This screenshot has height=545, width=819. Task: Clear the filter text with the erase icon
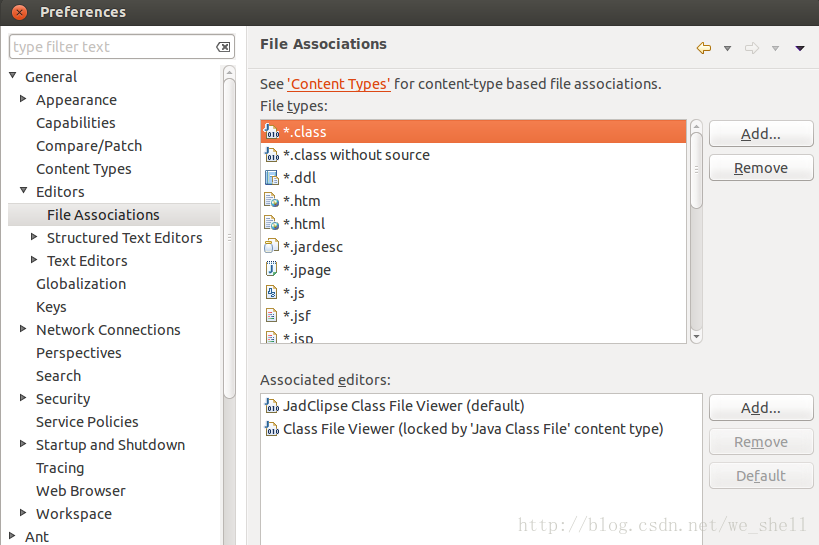point(223,47)
